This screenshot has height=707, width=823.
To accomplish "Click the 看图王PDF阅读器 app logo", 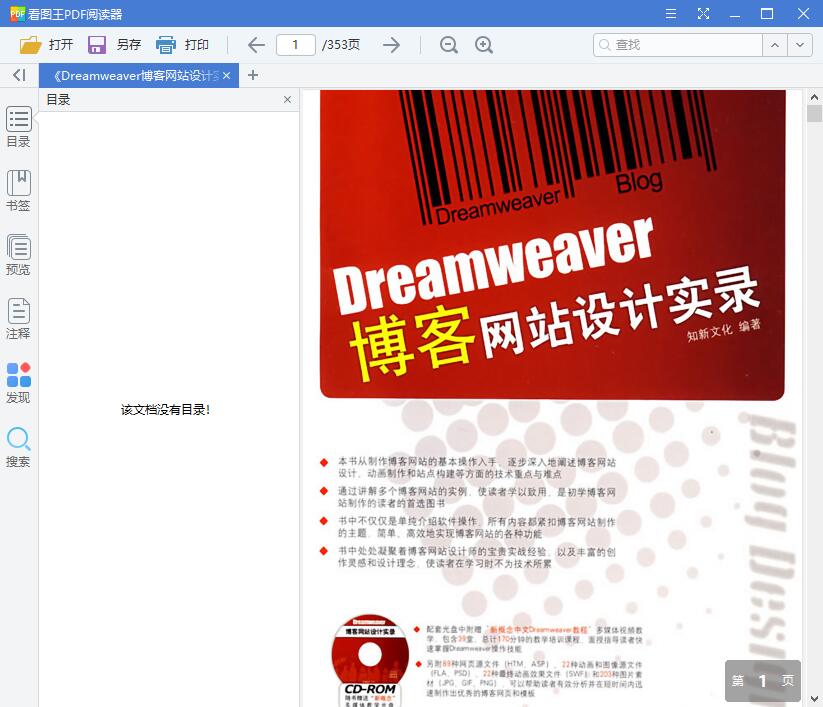I will click(17, 14).
